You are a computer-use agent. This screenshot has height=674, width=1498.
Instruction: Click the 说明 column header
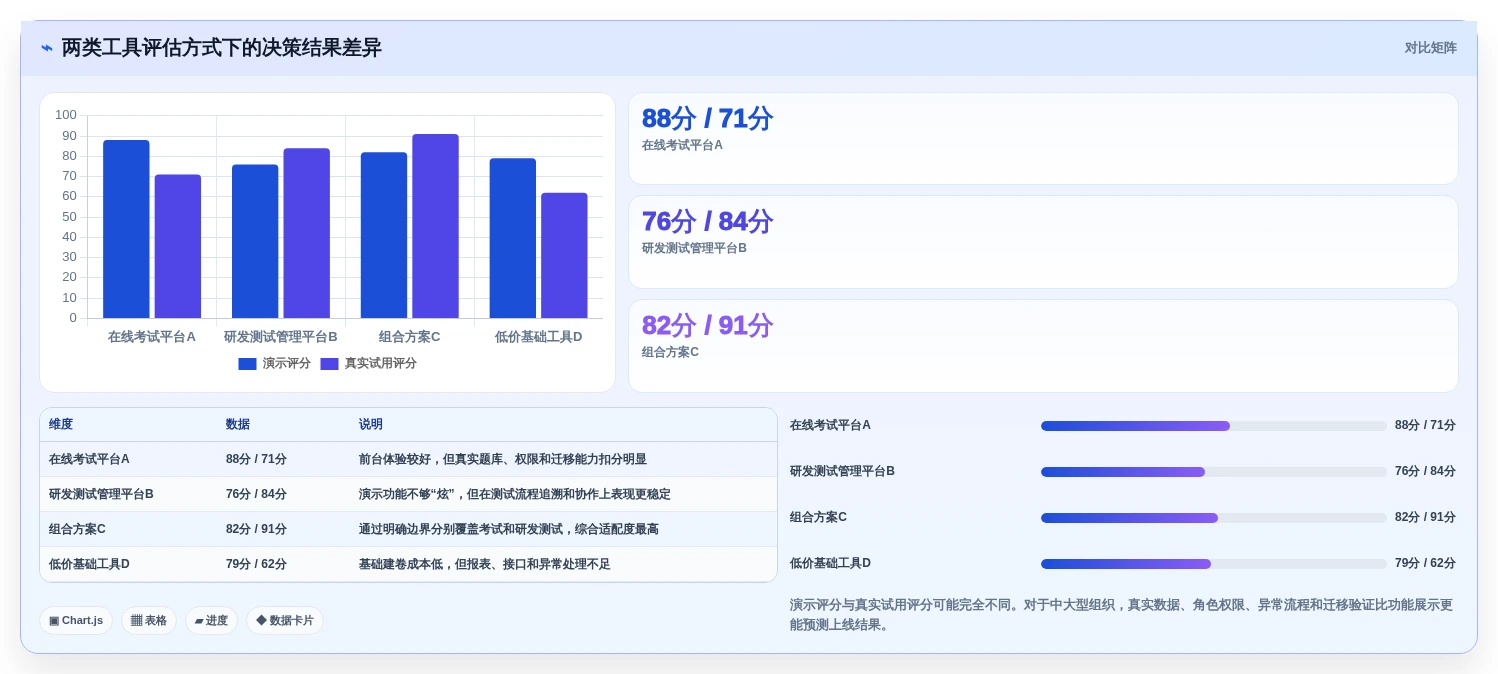(371, 425)
